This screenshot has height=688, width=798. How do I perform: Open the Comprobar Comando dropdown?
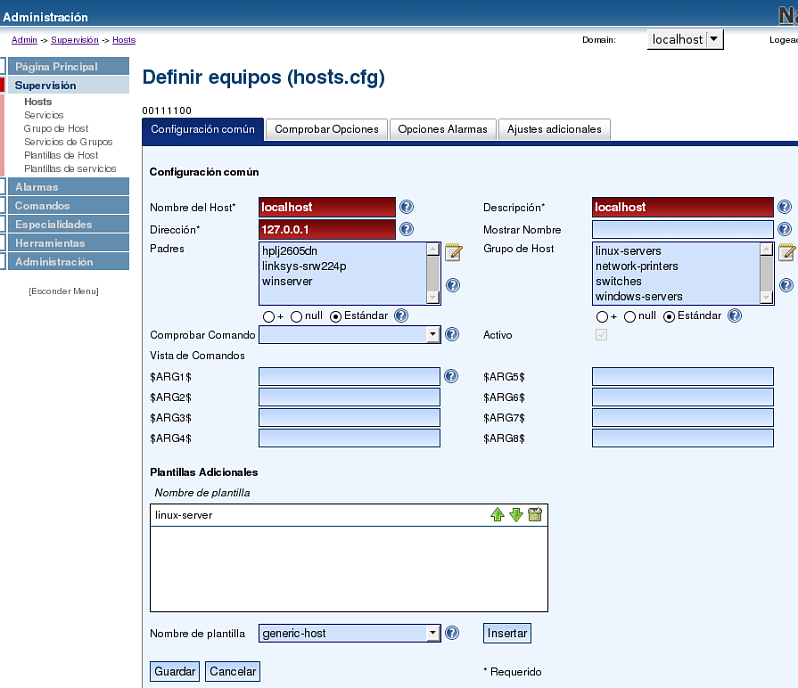click(432, 335)
